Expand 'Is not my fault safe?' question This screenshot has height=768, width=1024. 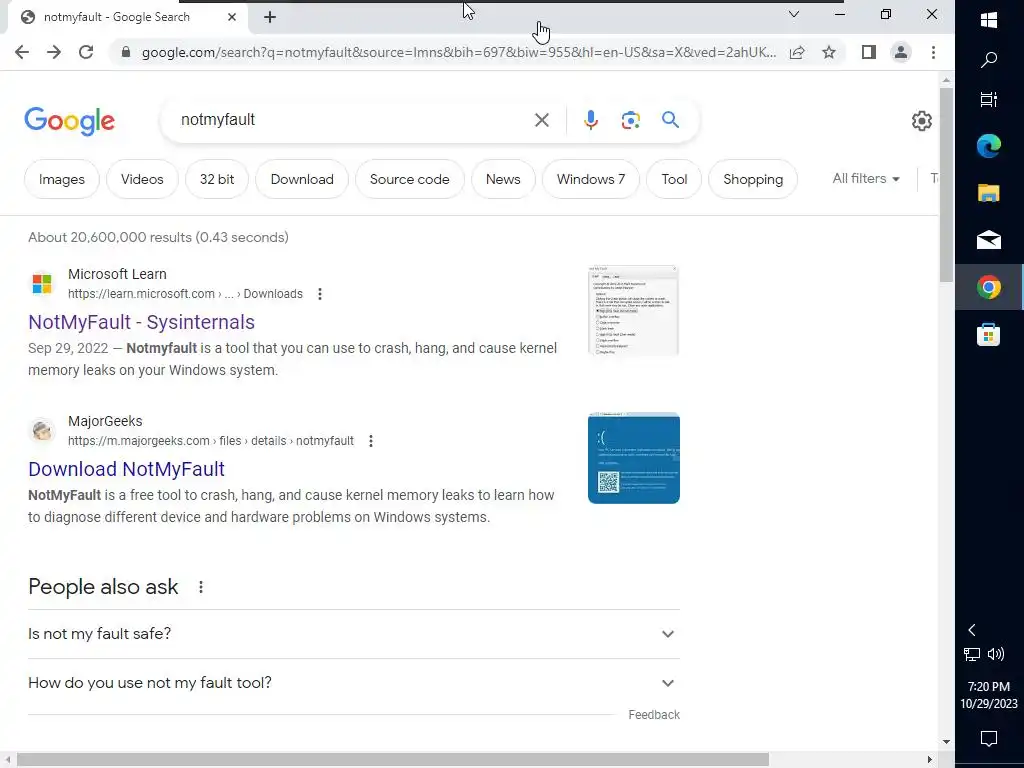point(354,634)
